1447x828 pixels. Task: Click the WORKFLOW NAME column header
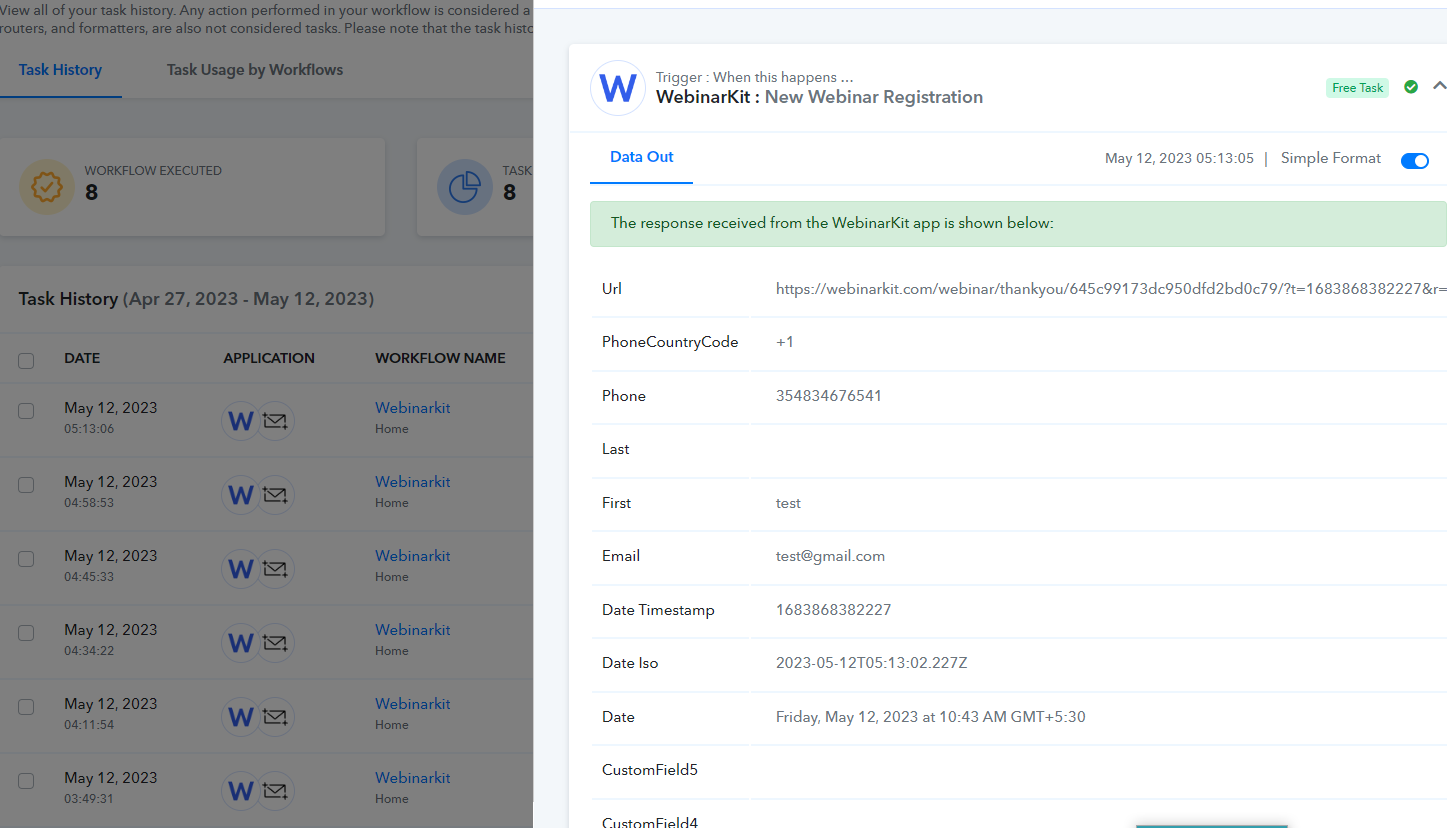coord(440,358)
